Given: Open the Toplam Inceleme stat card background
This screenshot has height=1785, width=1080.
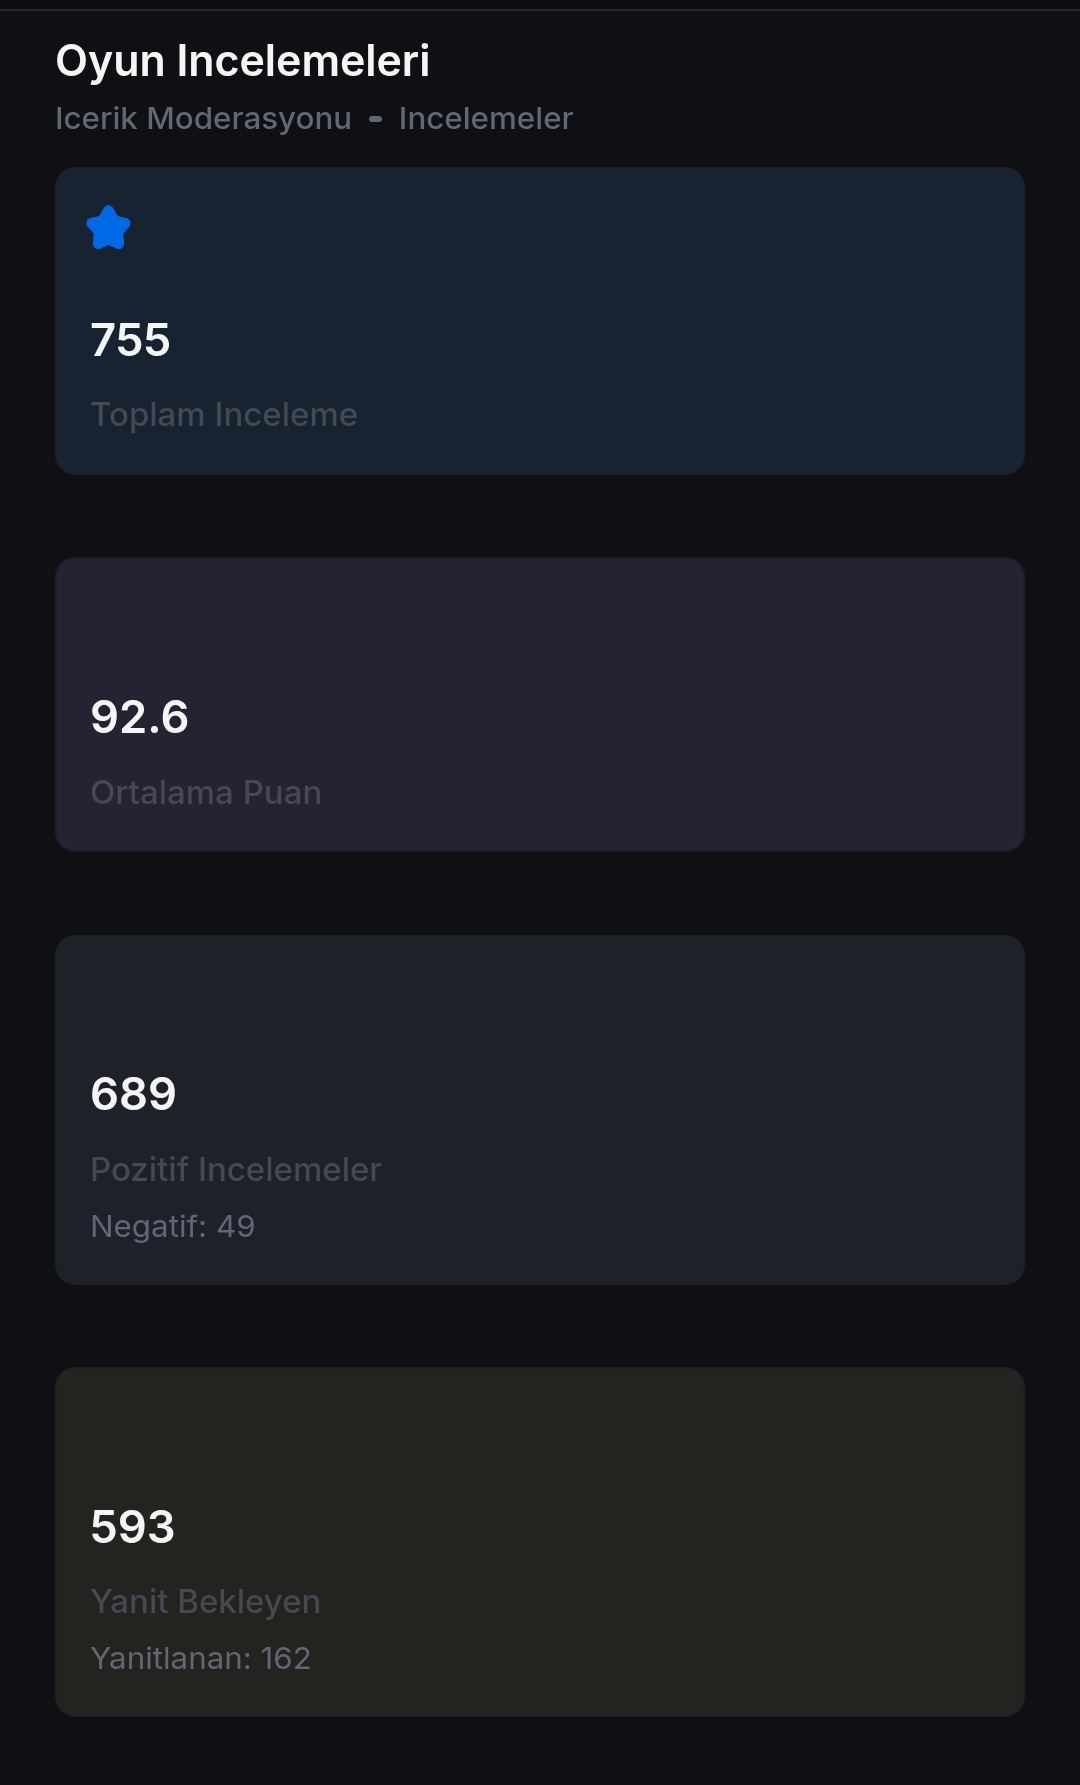Looking at the screenshot, I should pos(700,320).
